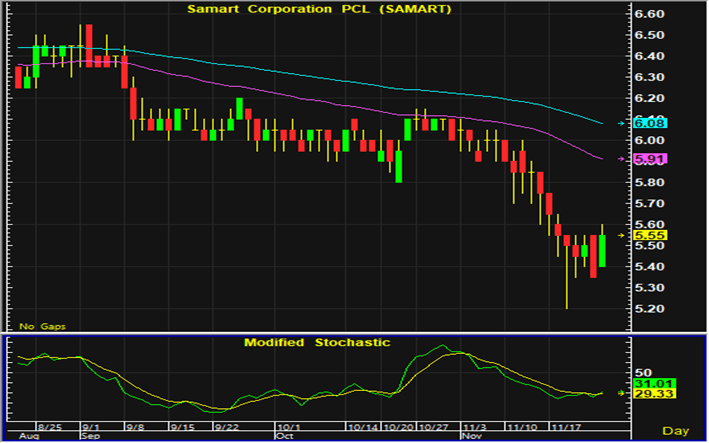Click the 6.20 price axis label
The width and height of the screenshot is (709, 443).
coord(650,98)
